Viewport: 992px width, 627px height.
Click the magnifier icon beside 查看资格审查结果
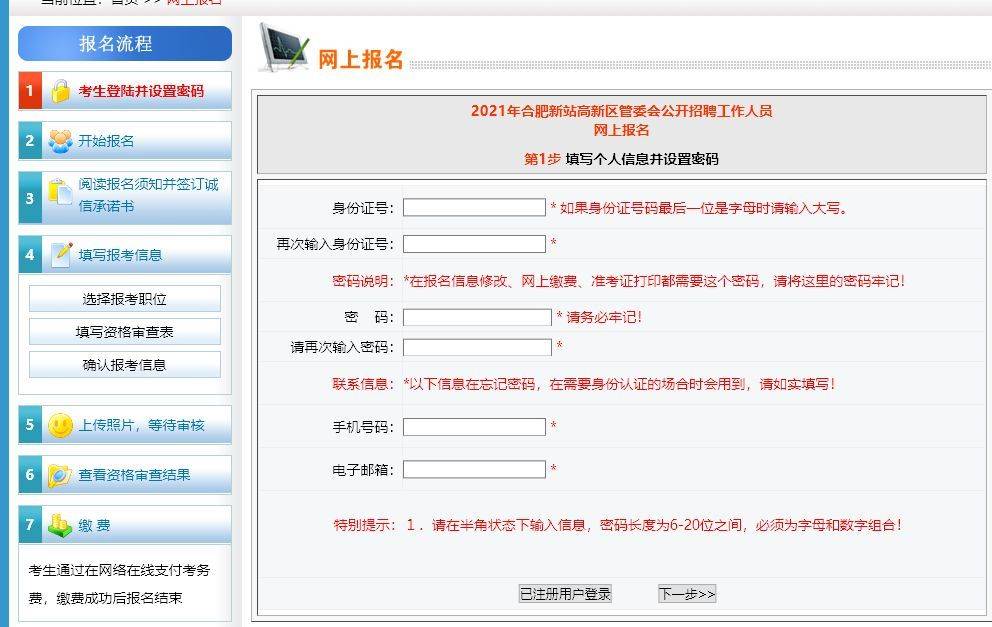61,475
